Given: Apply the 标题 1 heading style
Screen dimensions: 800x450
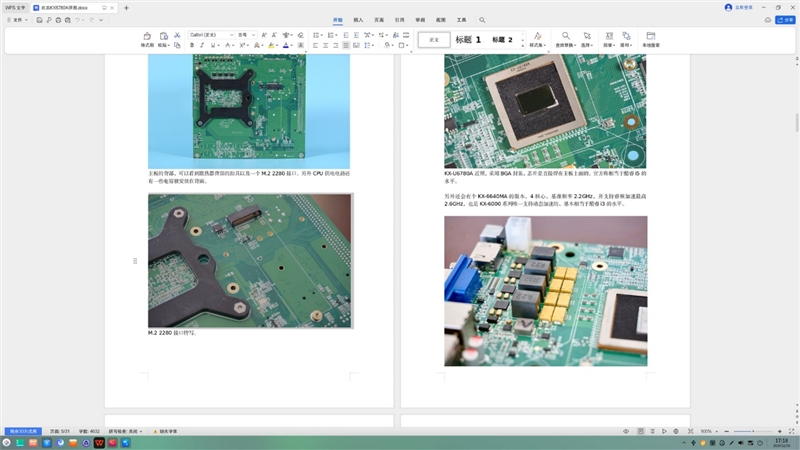Looking at the screenshot, I should (x=468, y=40).
